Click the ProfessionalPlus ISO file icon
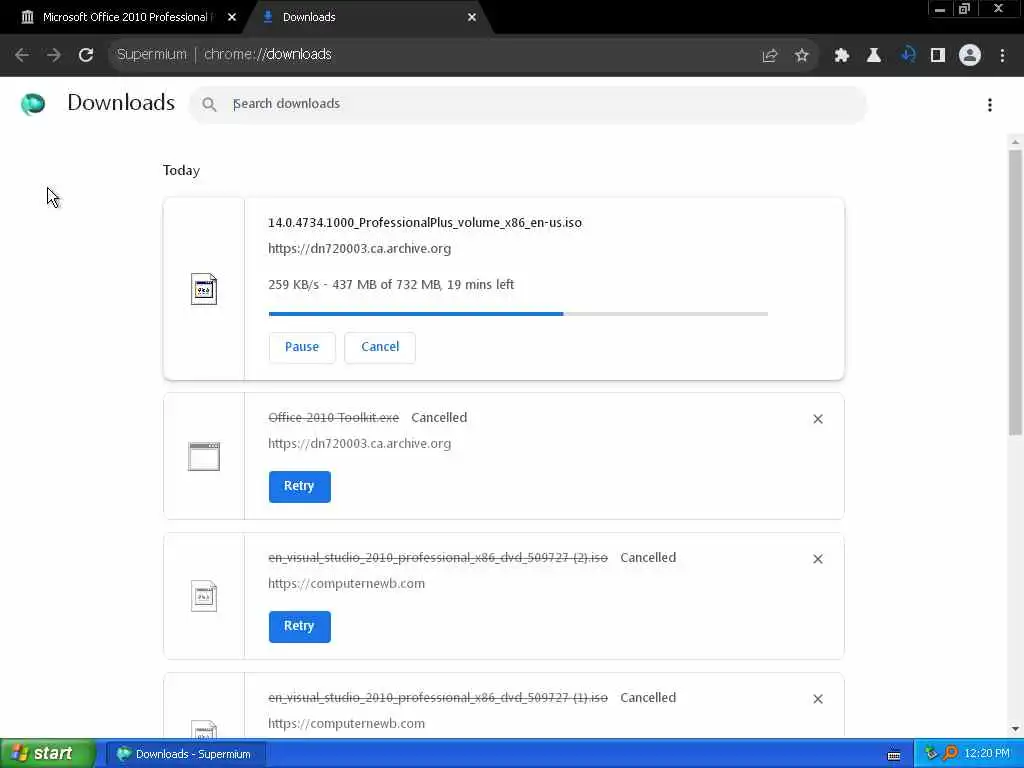The image size is (1024, 768). coord(204,289)
